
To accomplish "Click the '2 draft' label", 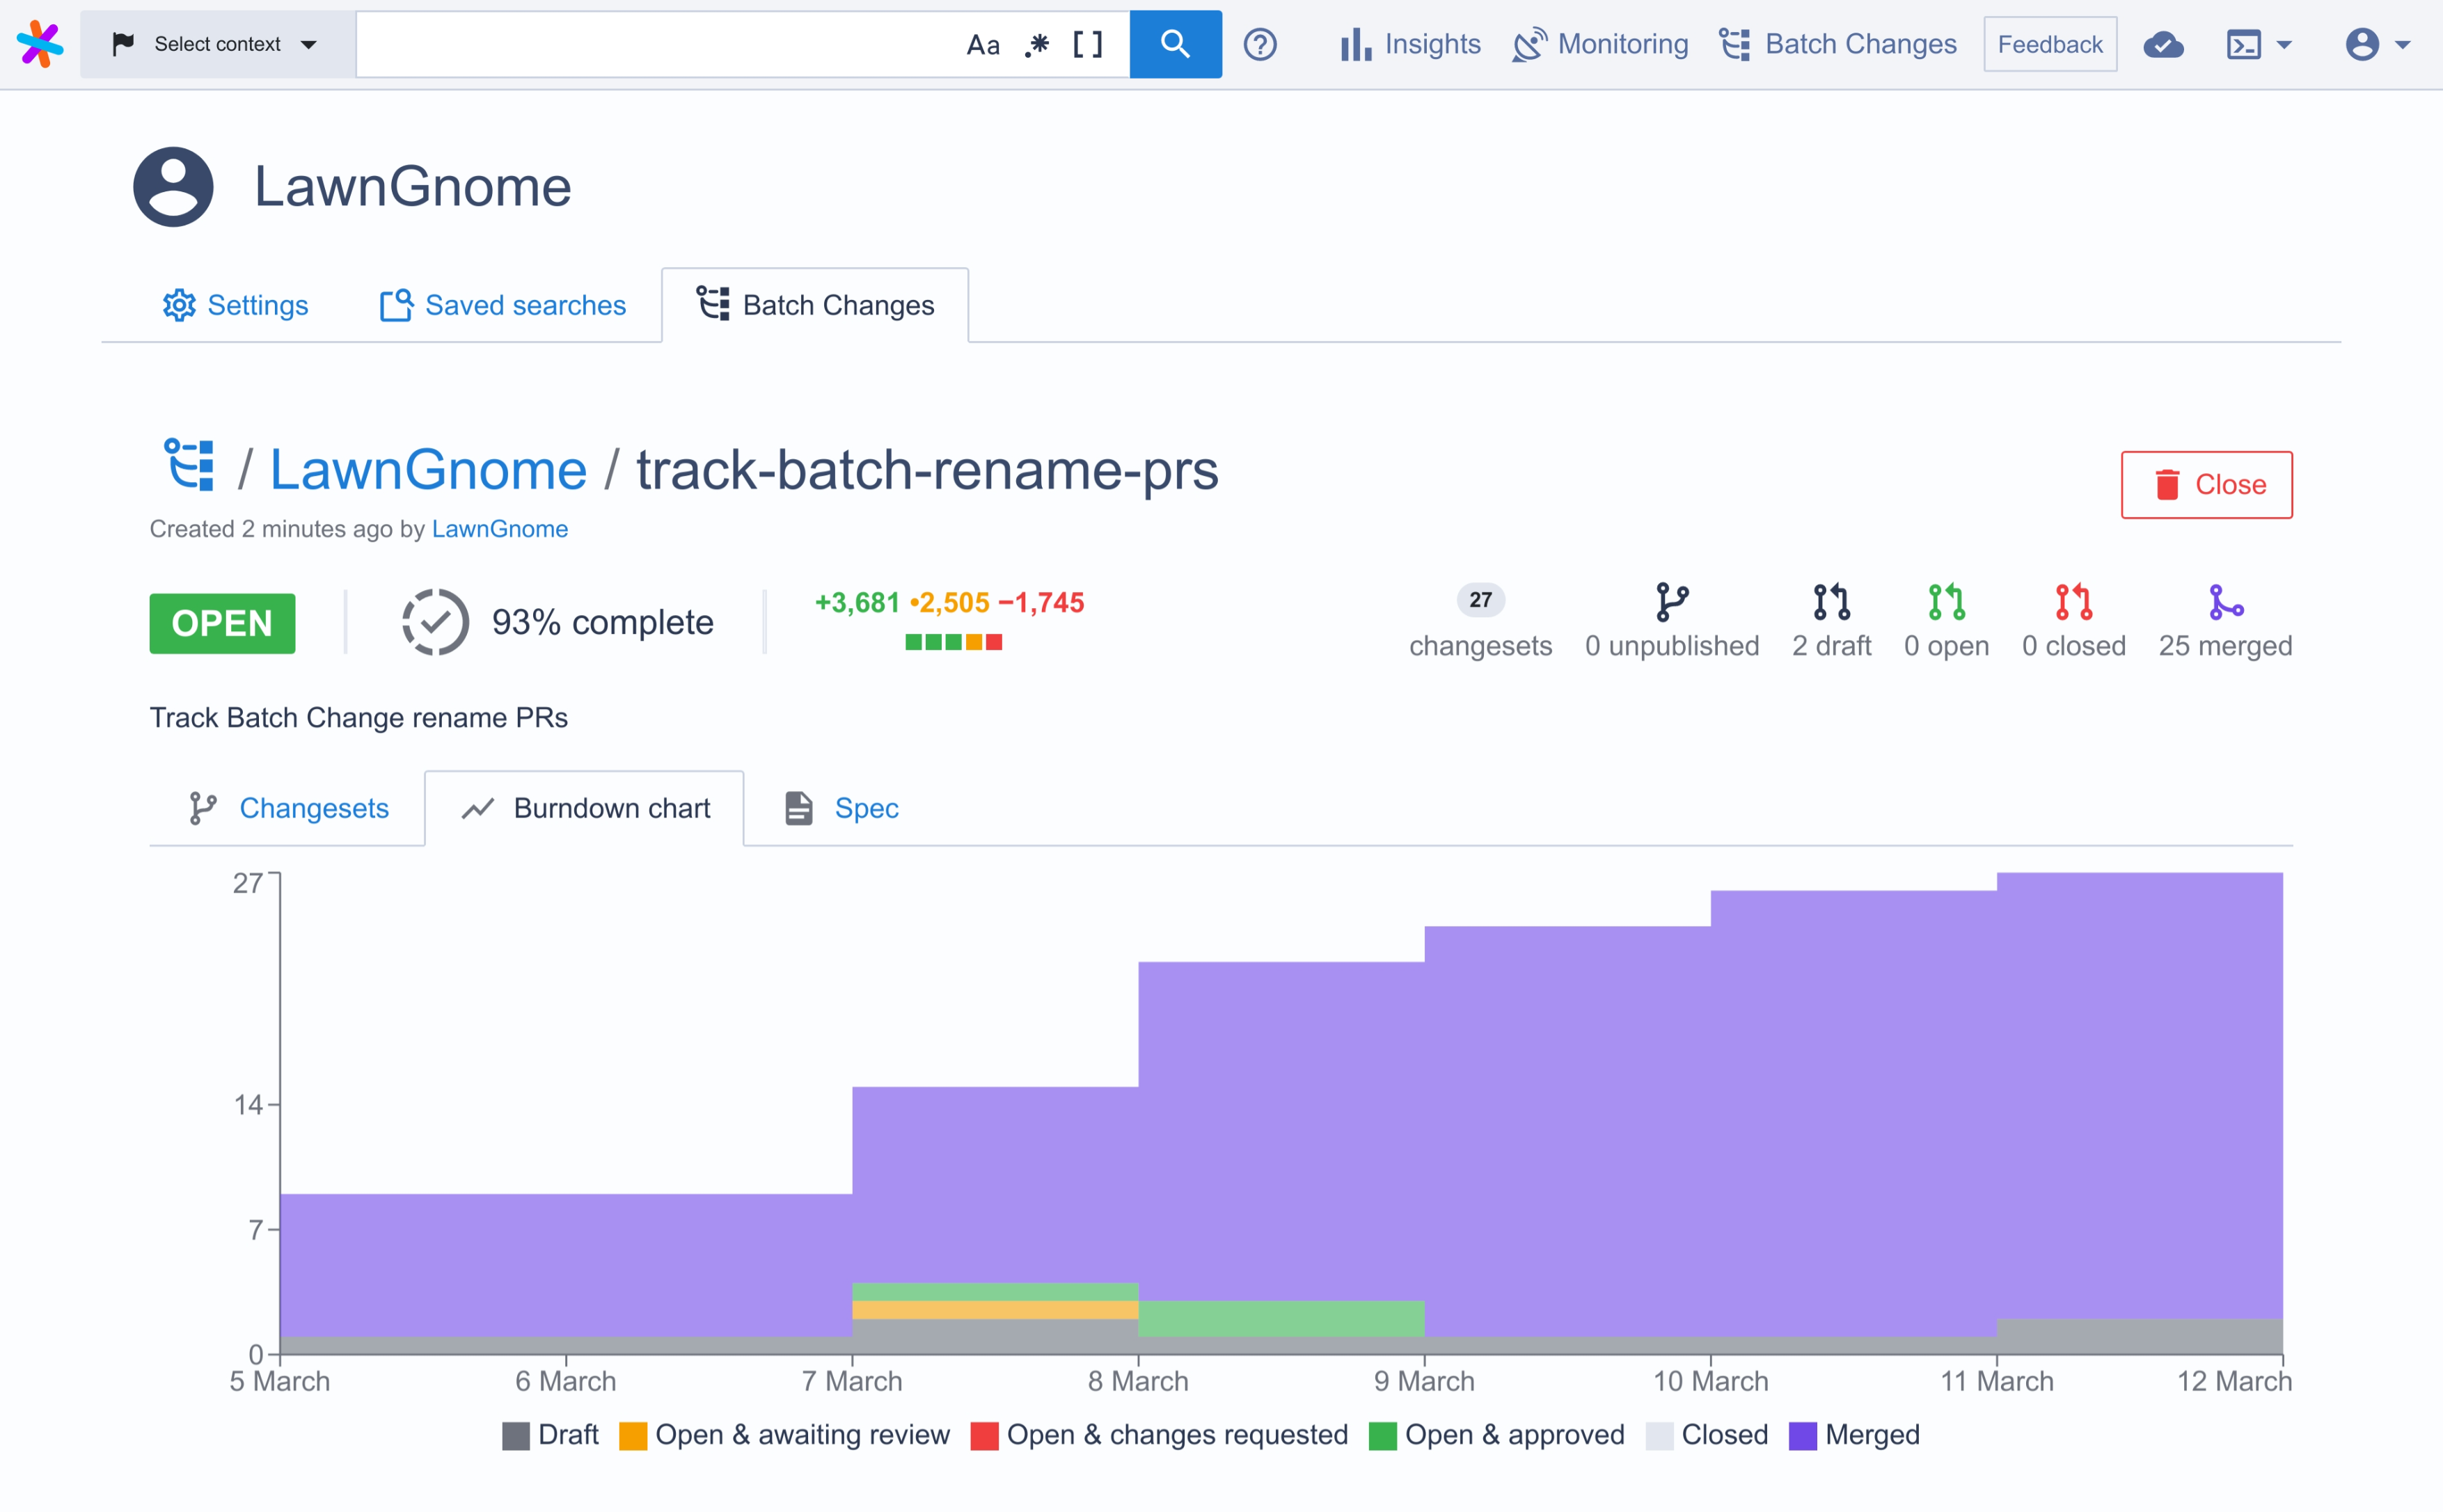I will click(1831, 646).
